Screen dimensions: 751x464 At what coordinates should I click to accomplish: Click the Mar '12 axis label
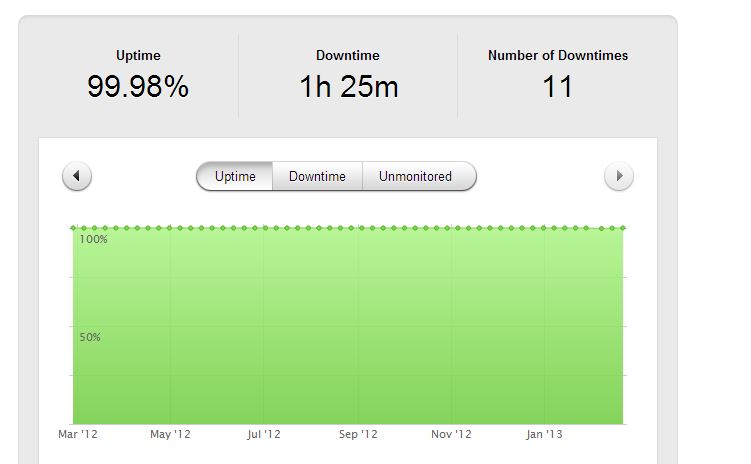pos(78,434)
